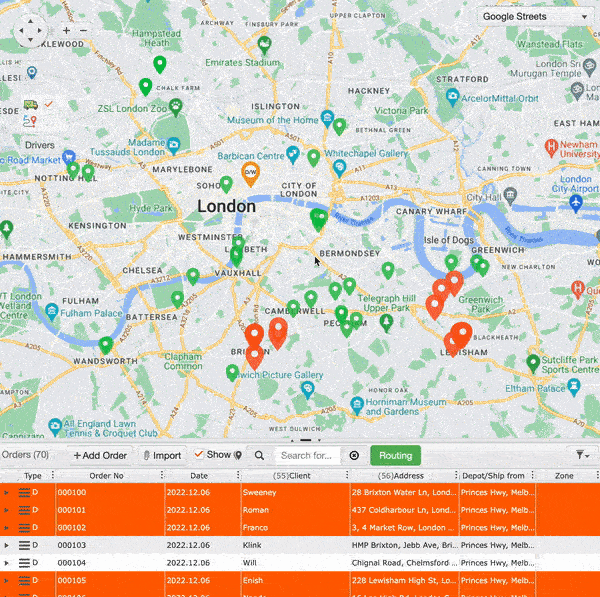This screenshot has height=597, width=600.
Task: Select the address 228 Lewisham High St
Action: point(404,581)
